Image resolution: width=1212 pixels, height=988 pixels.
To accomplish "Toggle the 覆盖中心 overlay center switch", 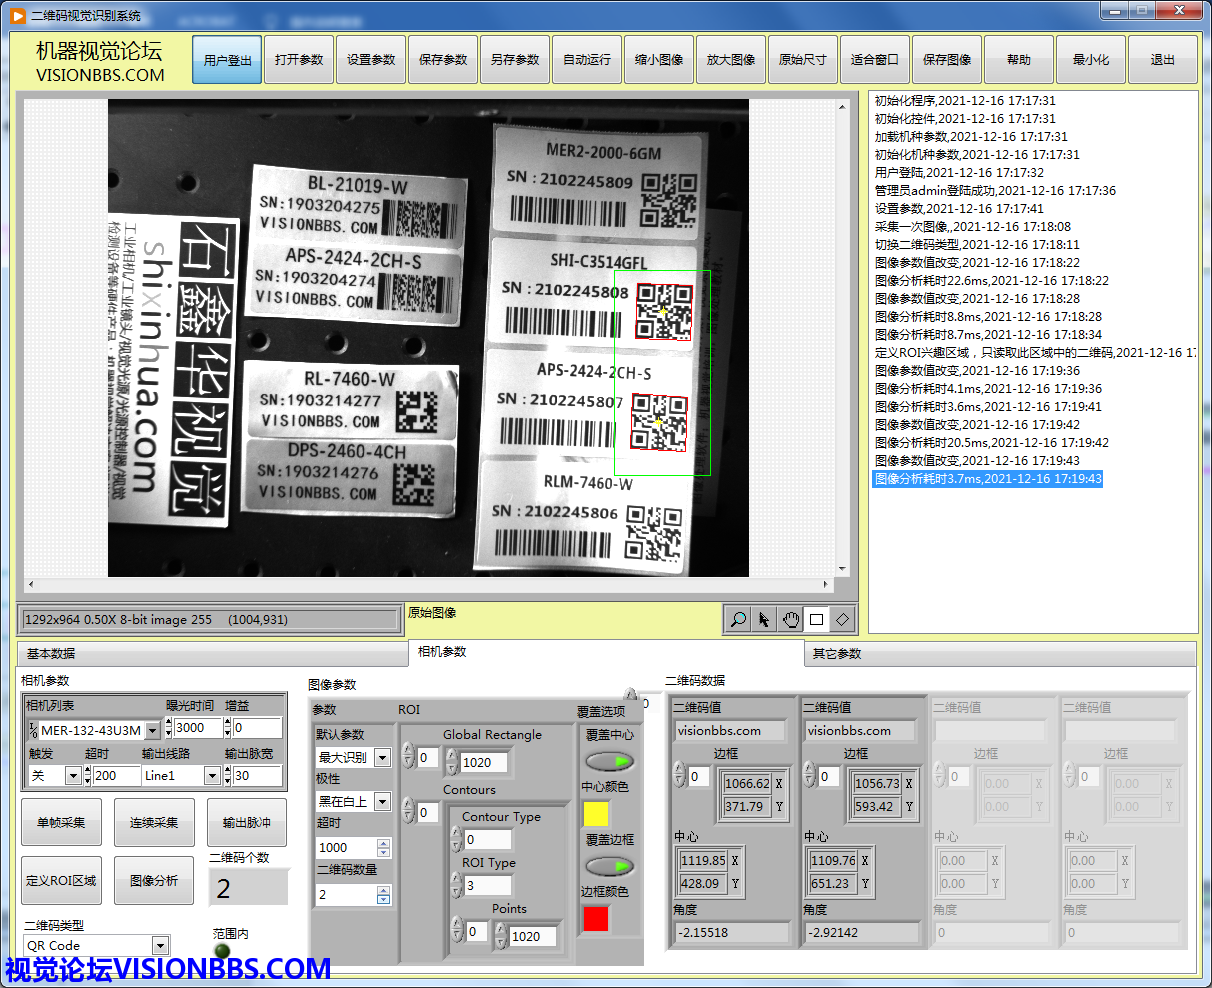I will (x=609, y=763).
